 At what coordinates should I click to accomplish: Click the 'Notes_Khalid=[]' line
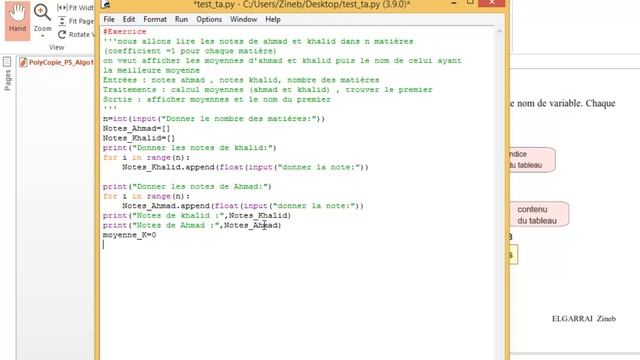[x=139, y=138]
